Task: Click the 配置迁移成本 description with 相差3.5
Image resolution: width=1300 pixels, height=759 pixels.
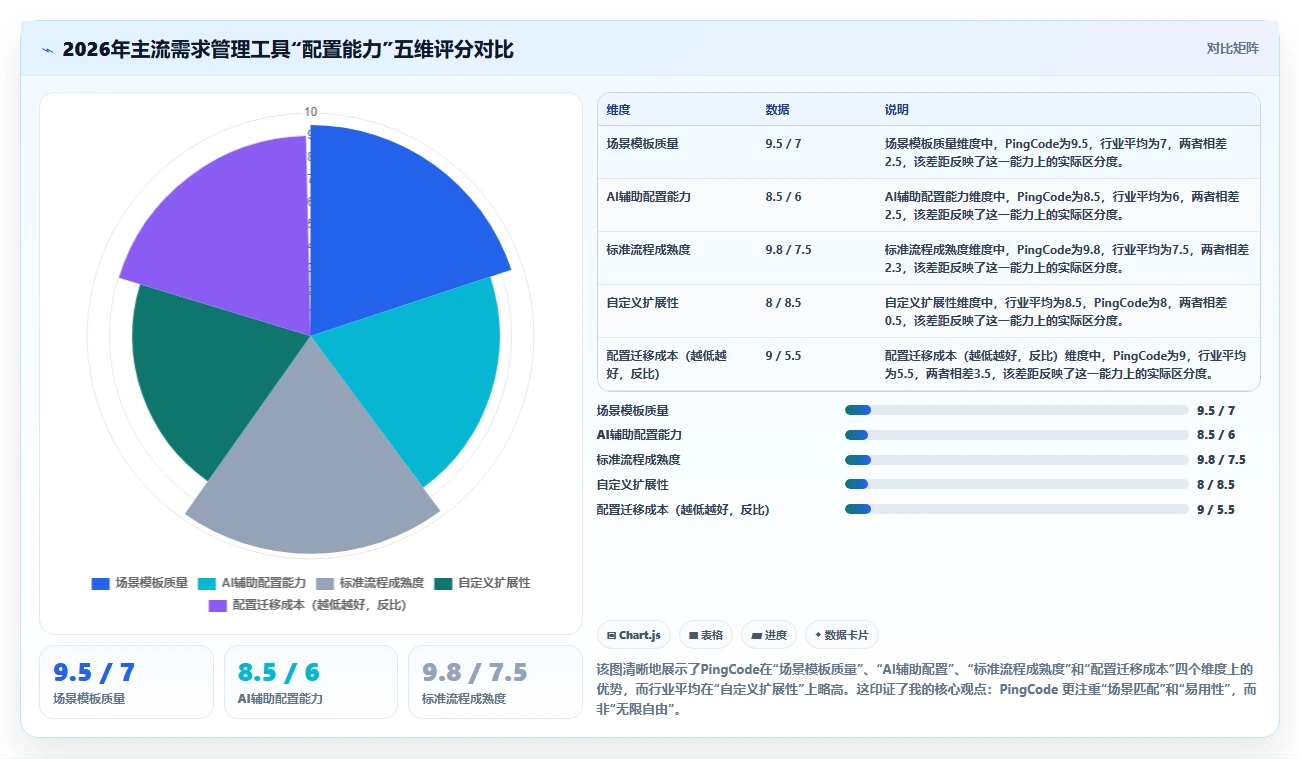Action: (x=1065, y=364)
